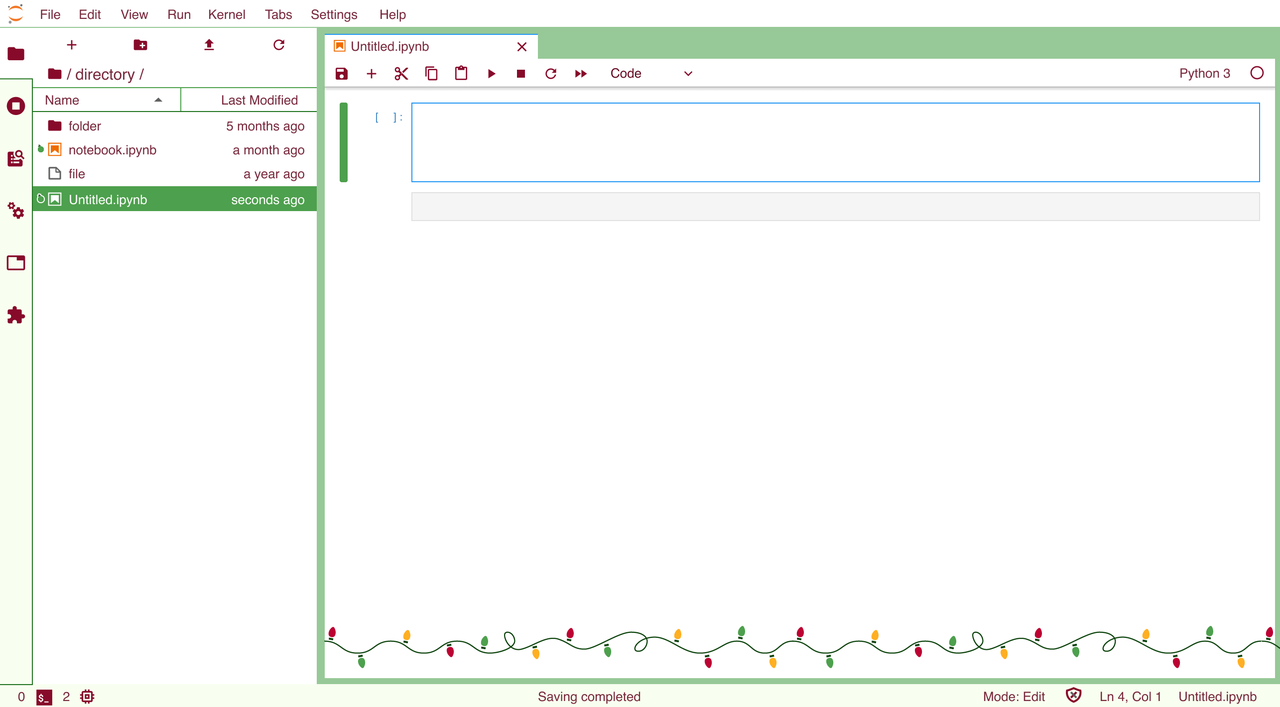Image resolution: width=1280 pixels, height=707 pixels.
Task: Toggle the notebook trust shield icon in status bar
Action: point(1073,696)
